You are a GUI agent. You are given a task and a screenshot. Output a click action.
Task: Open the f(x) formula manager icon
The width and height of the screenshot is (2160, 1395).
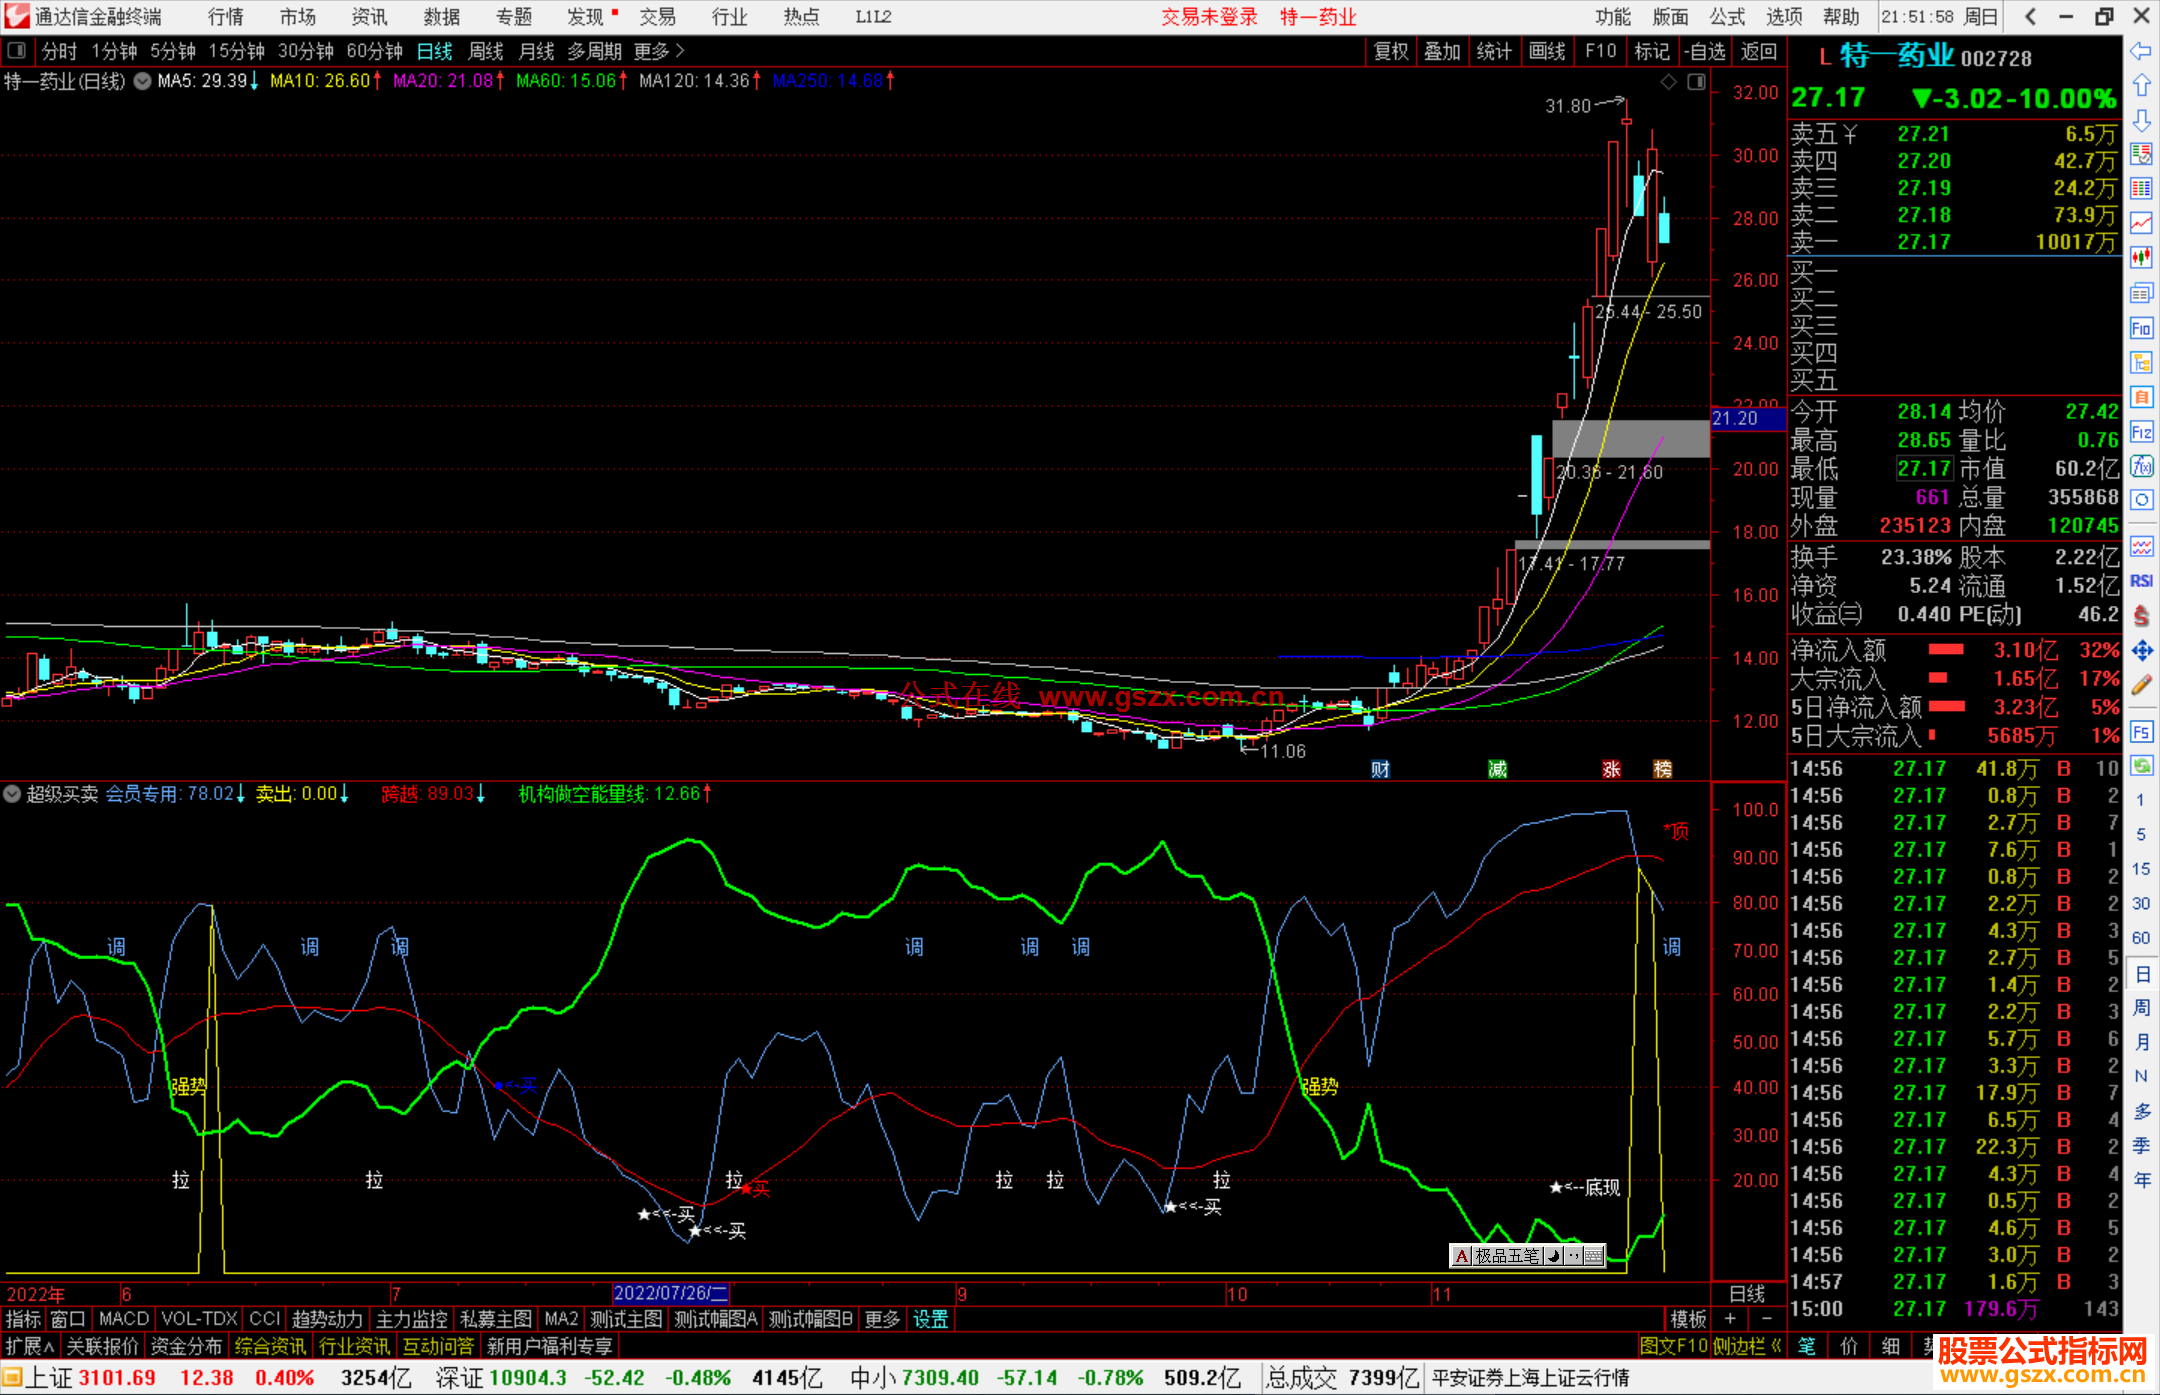(x=2141, y=466)
